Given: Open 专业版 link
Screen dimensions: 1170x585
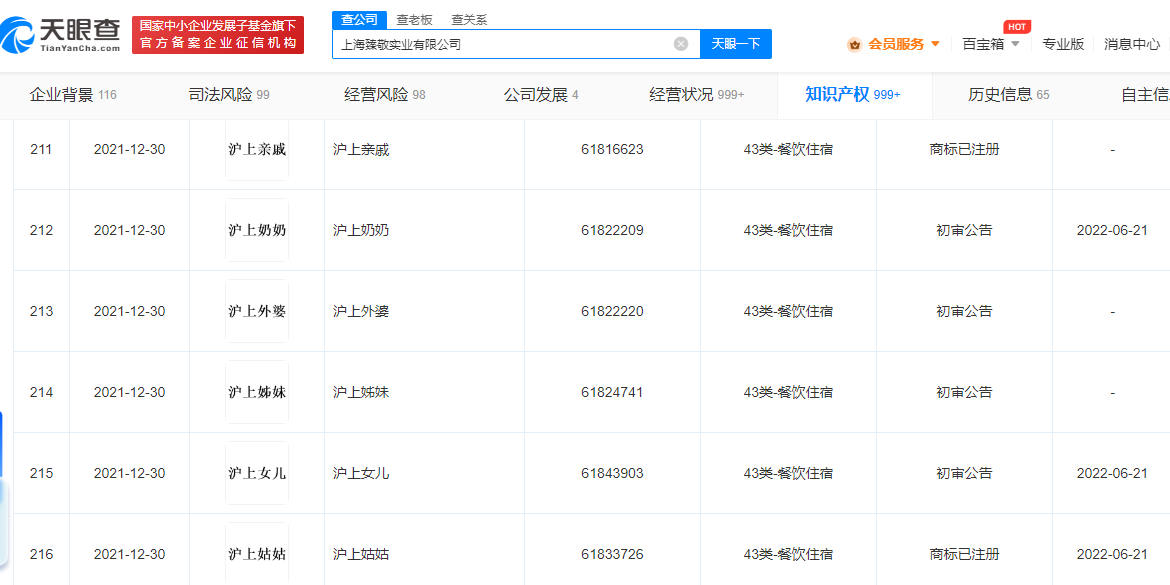Looking at the screenshot, I should click(x=1063, y=44).
